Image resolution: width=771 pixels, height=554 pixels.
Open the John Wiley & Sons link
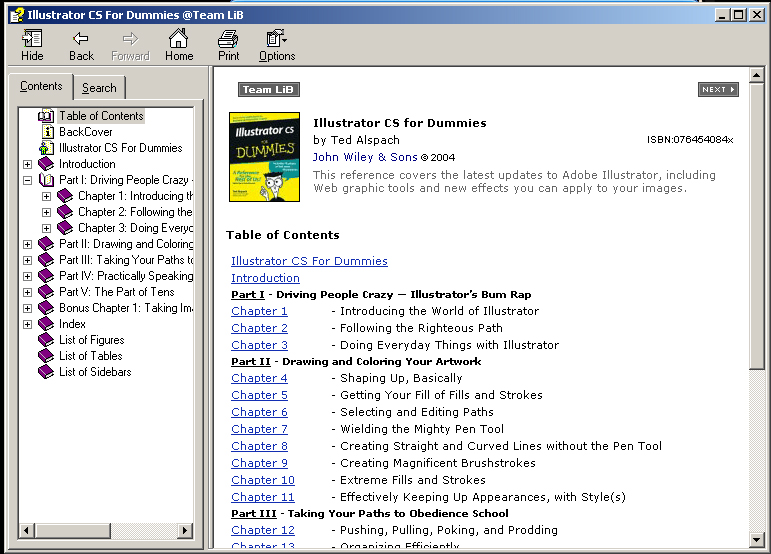pyautogui.click(x=365, y=157)
